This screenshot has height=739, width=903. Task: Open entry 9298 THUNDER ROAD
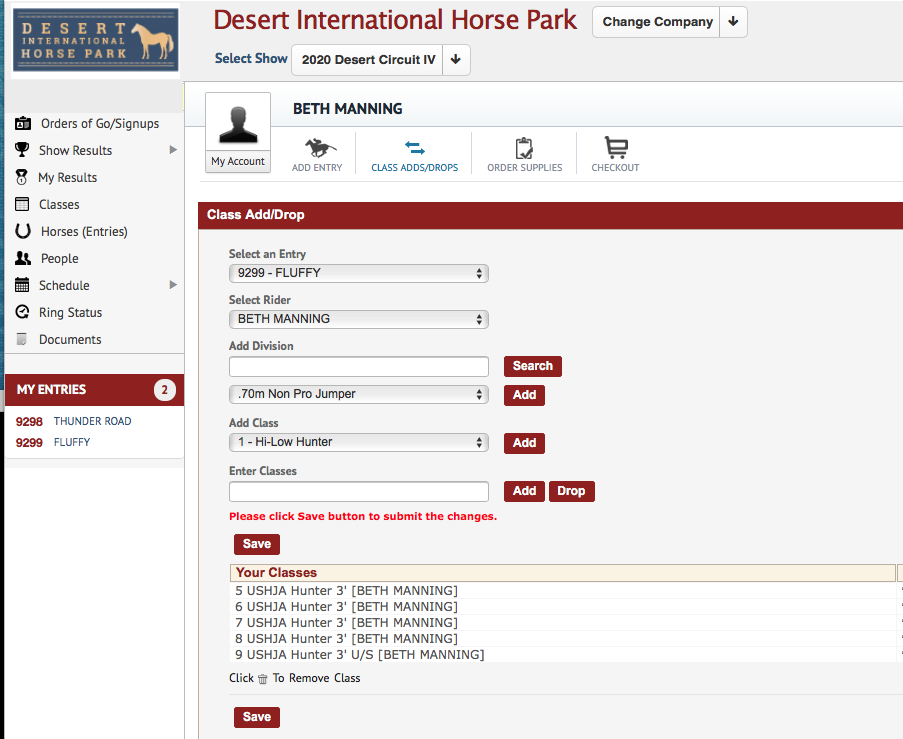tap(74, 421)
